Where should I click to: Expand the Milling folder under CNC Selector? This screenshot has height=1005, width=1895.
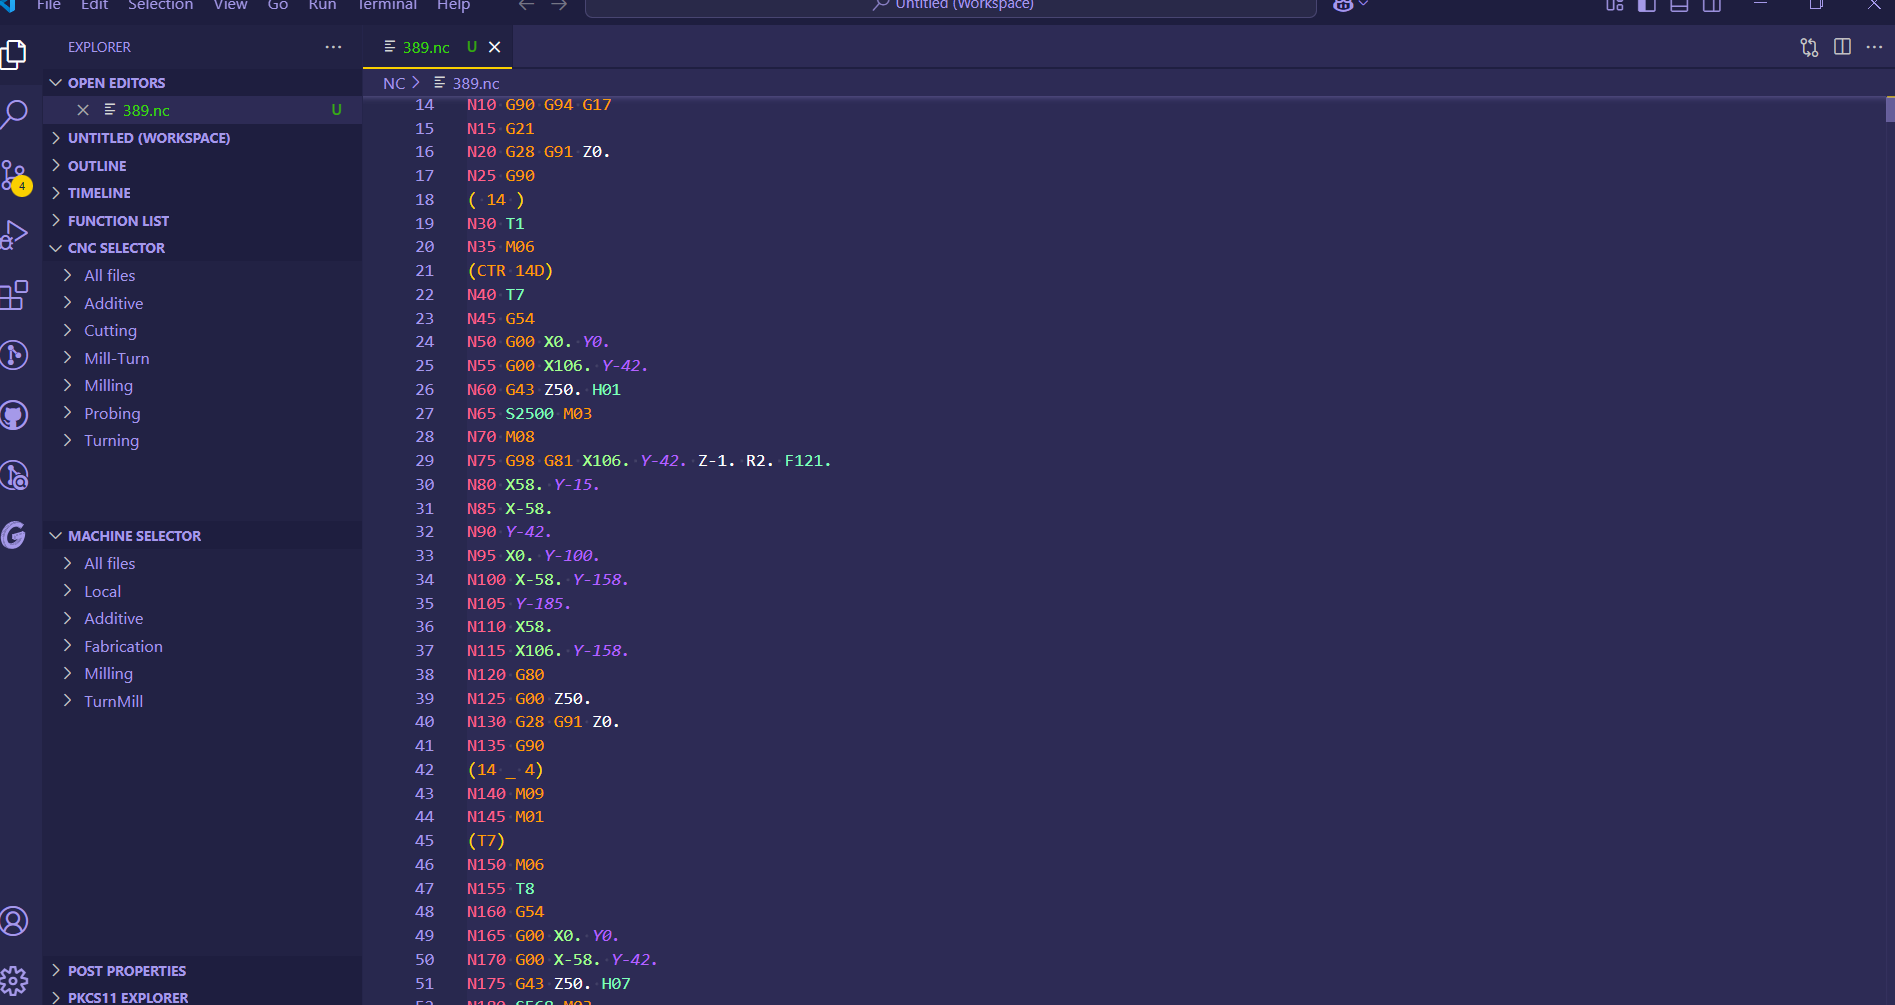click(108, 386)
